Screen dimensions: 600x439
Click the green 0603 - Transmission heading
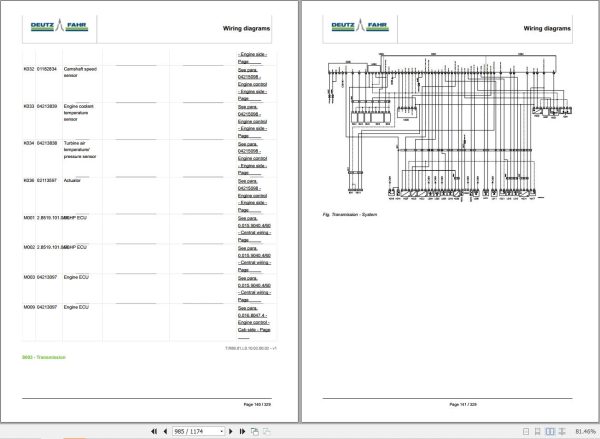coord(44,357)
